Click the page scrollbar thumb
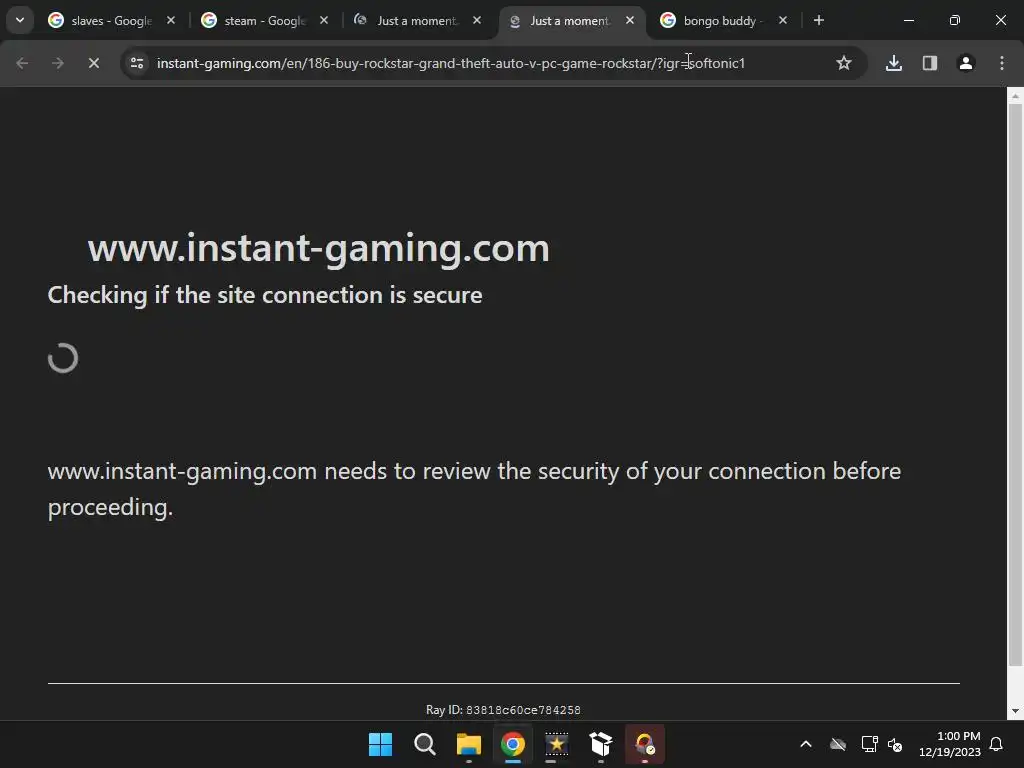 (x=1015, y=385)
